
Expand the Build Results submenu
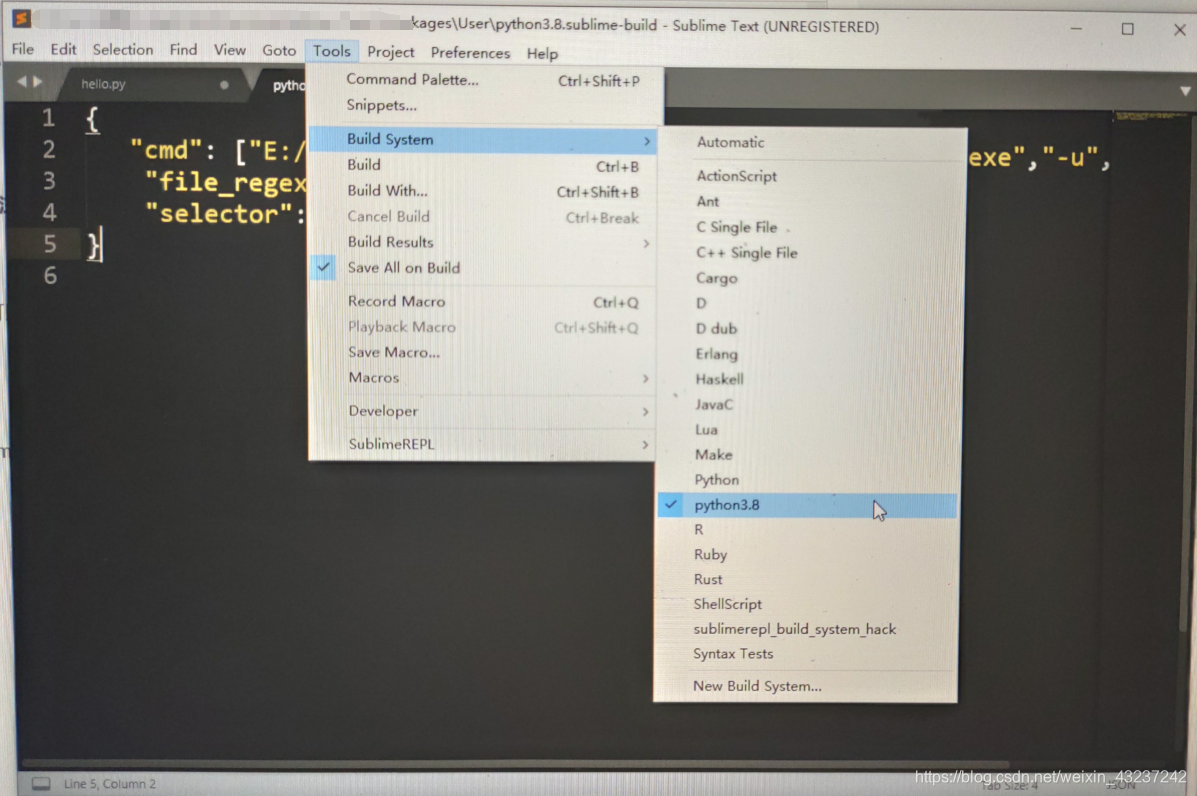390,242
